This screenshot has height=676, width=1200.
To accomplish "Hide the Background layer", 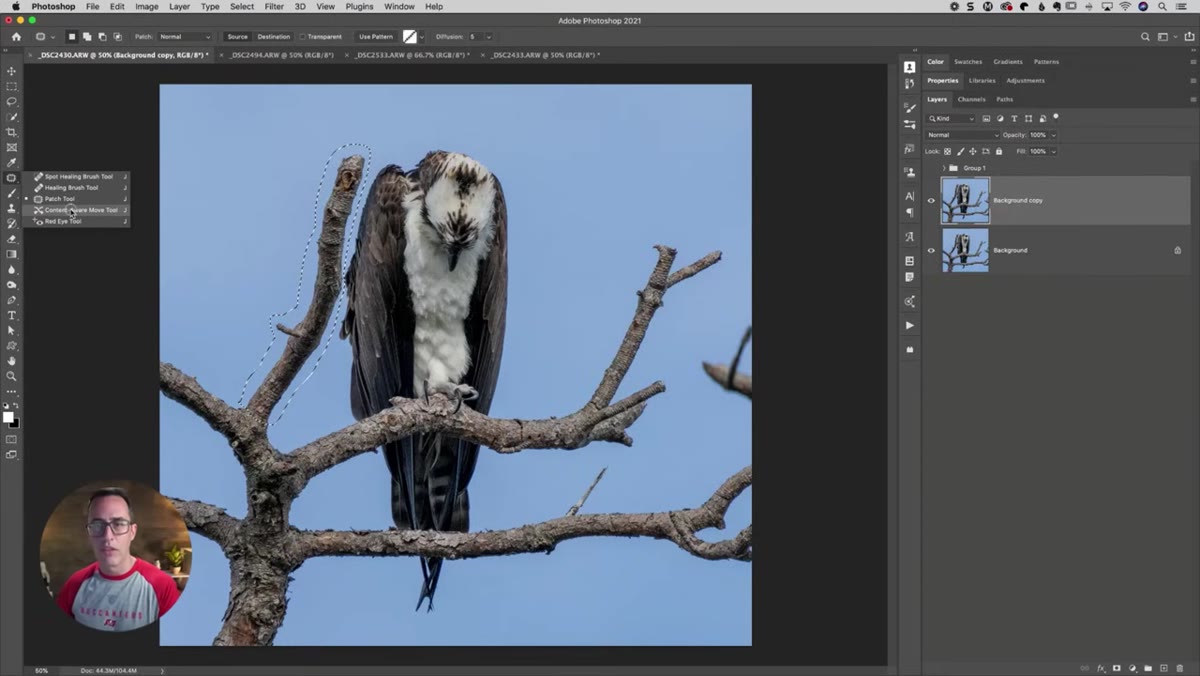I will pyautogui.click(x=931, y=250).
